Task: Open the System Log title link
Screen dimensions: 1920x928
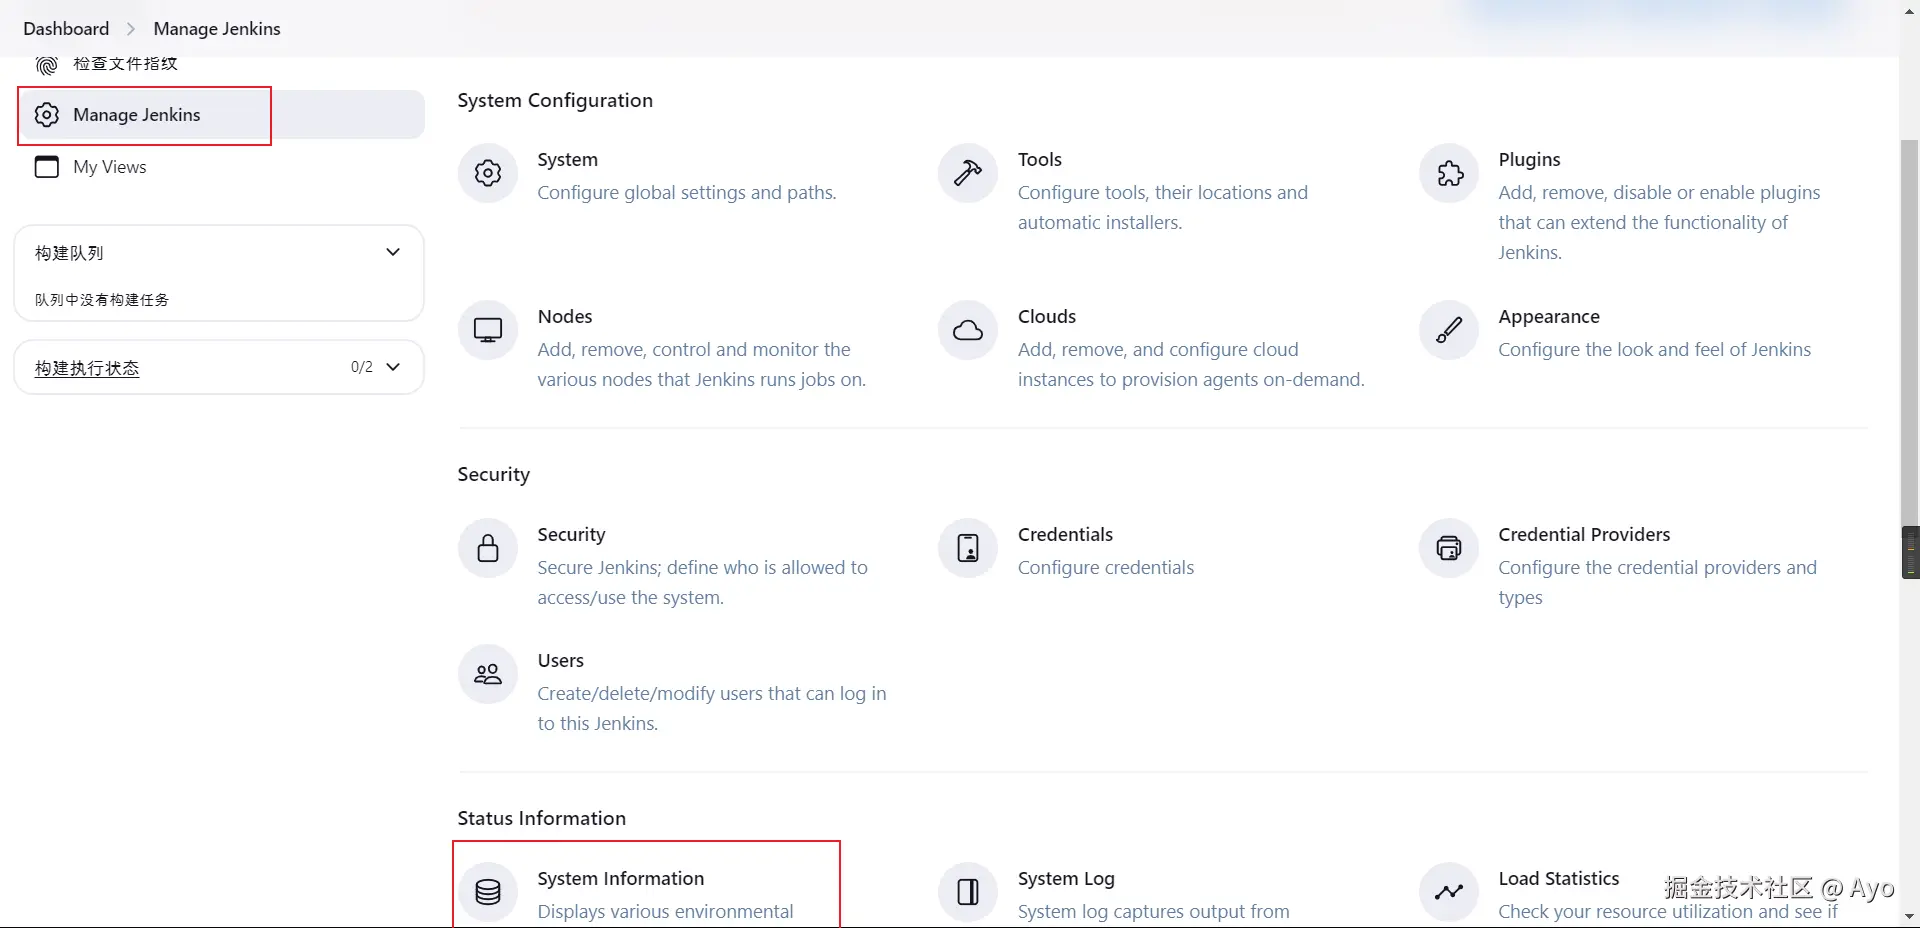Action: pyautogui.click(x=1066, y=879)
